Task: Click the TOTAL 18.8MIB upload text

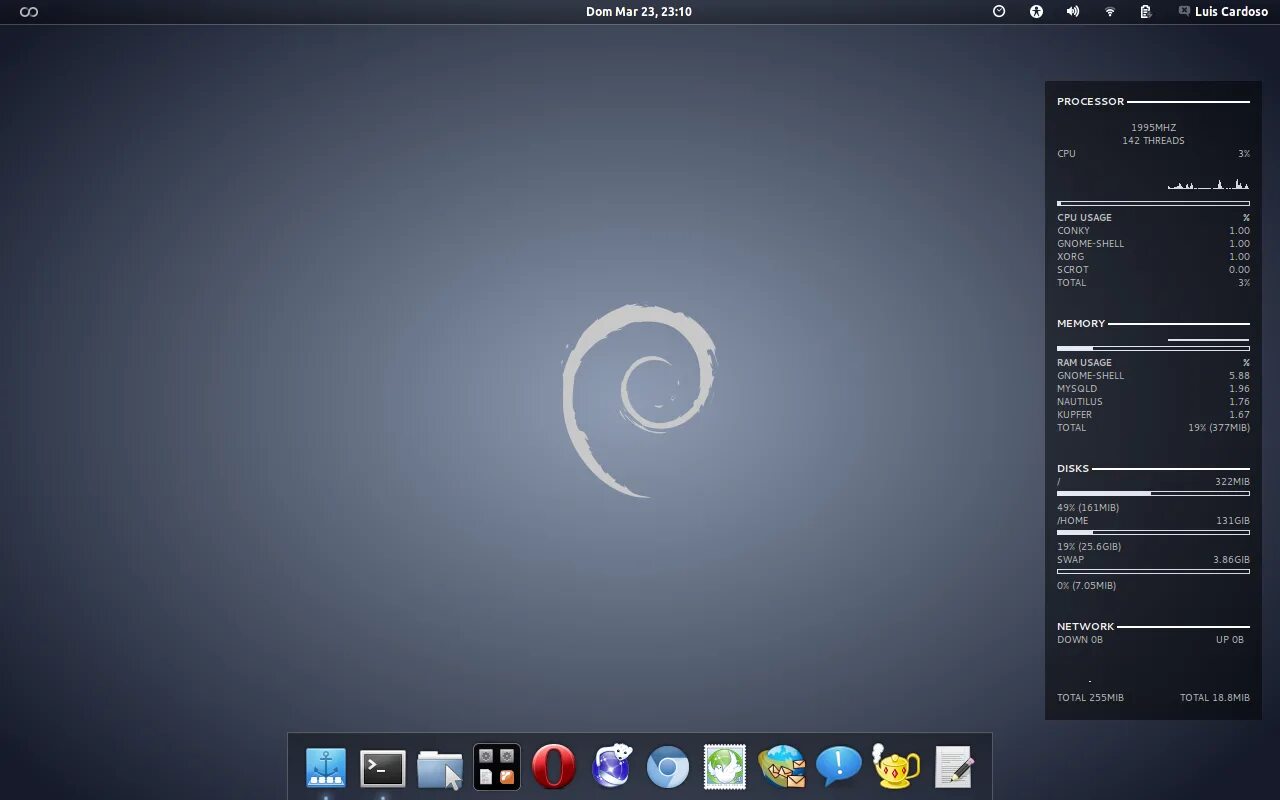Action: pos(1215,698)
